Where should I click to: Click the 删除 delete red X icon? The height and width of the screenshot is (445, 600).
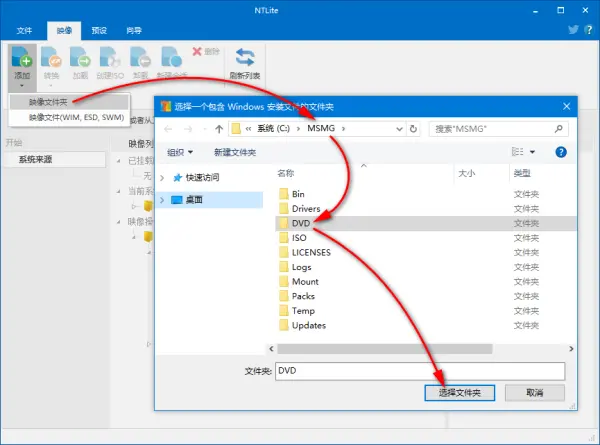point(197,52)
